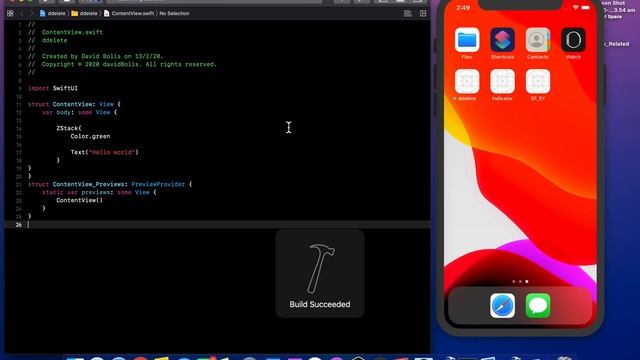Click the simulator Wi-Fi status icon
The height and width of the screenshot is (360, 640).
coord(576,8)
